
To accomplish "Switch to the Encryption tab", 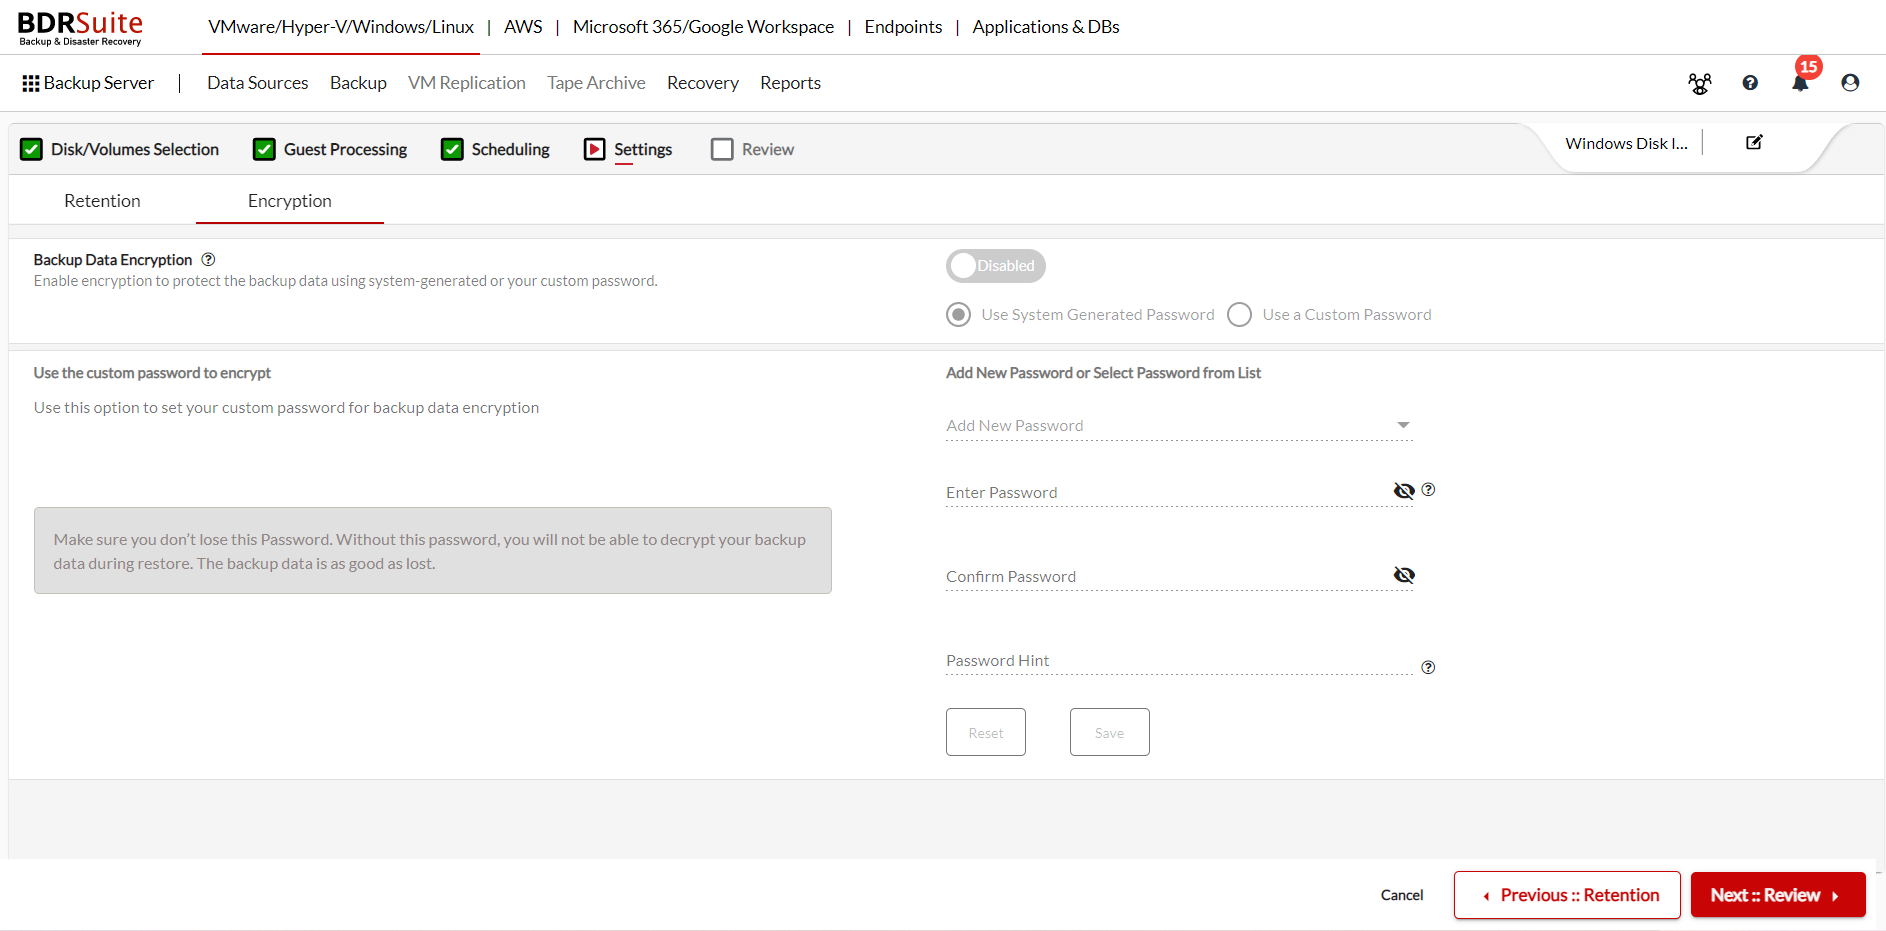I will [x=290, y=201].
